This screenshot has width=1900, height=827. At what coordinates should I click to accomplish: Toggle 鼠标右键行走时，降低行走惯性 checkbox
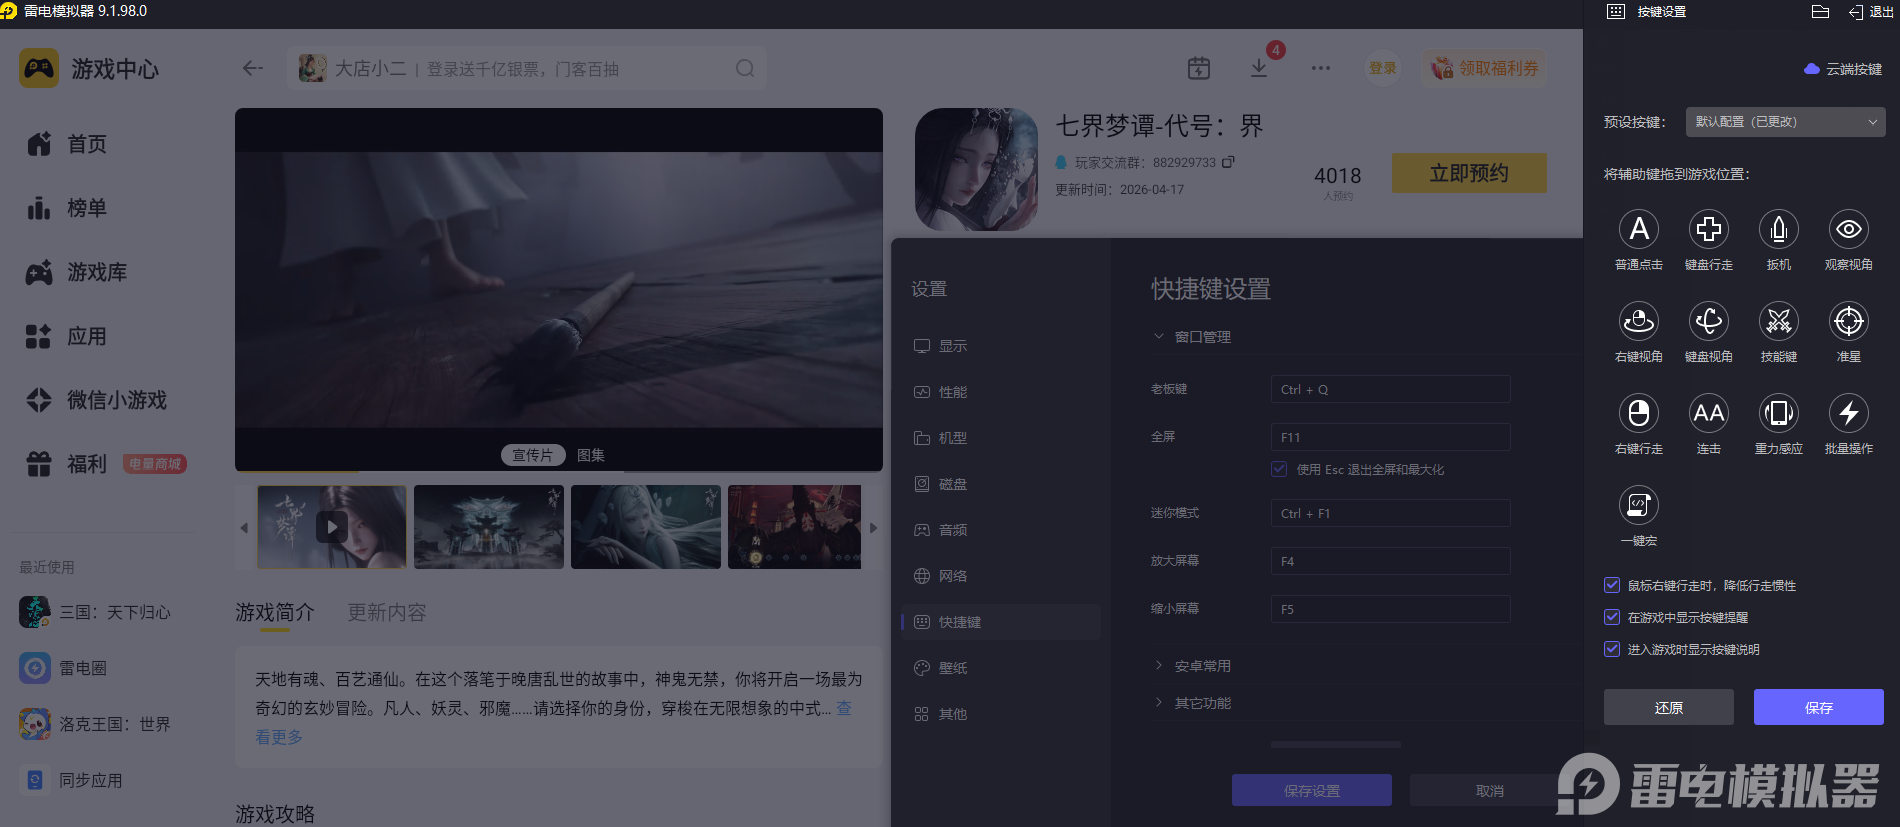[1611, 585]
